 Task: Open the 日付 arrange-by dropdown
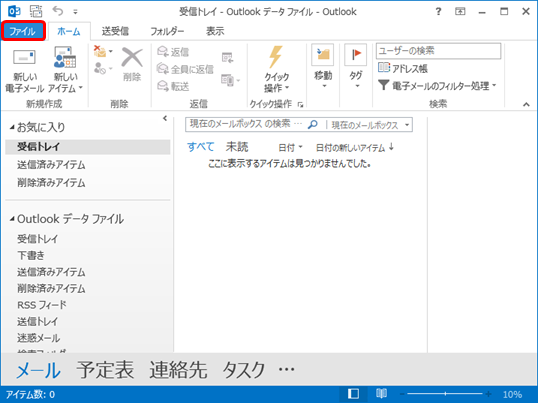click(290, 148)
